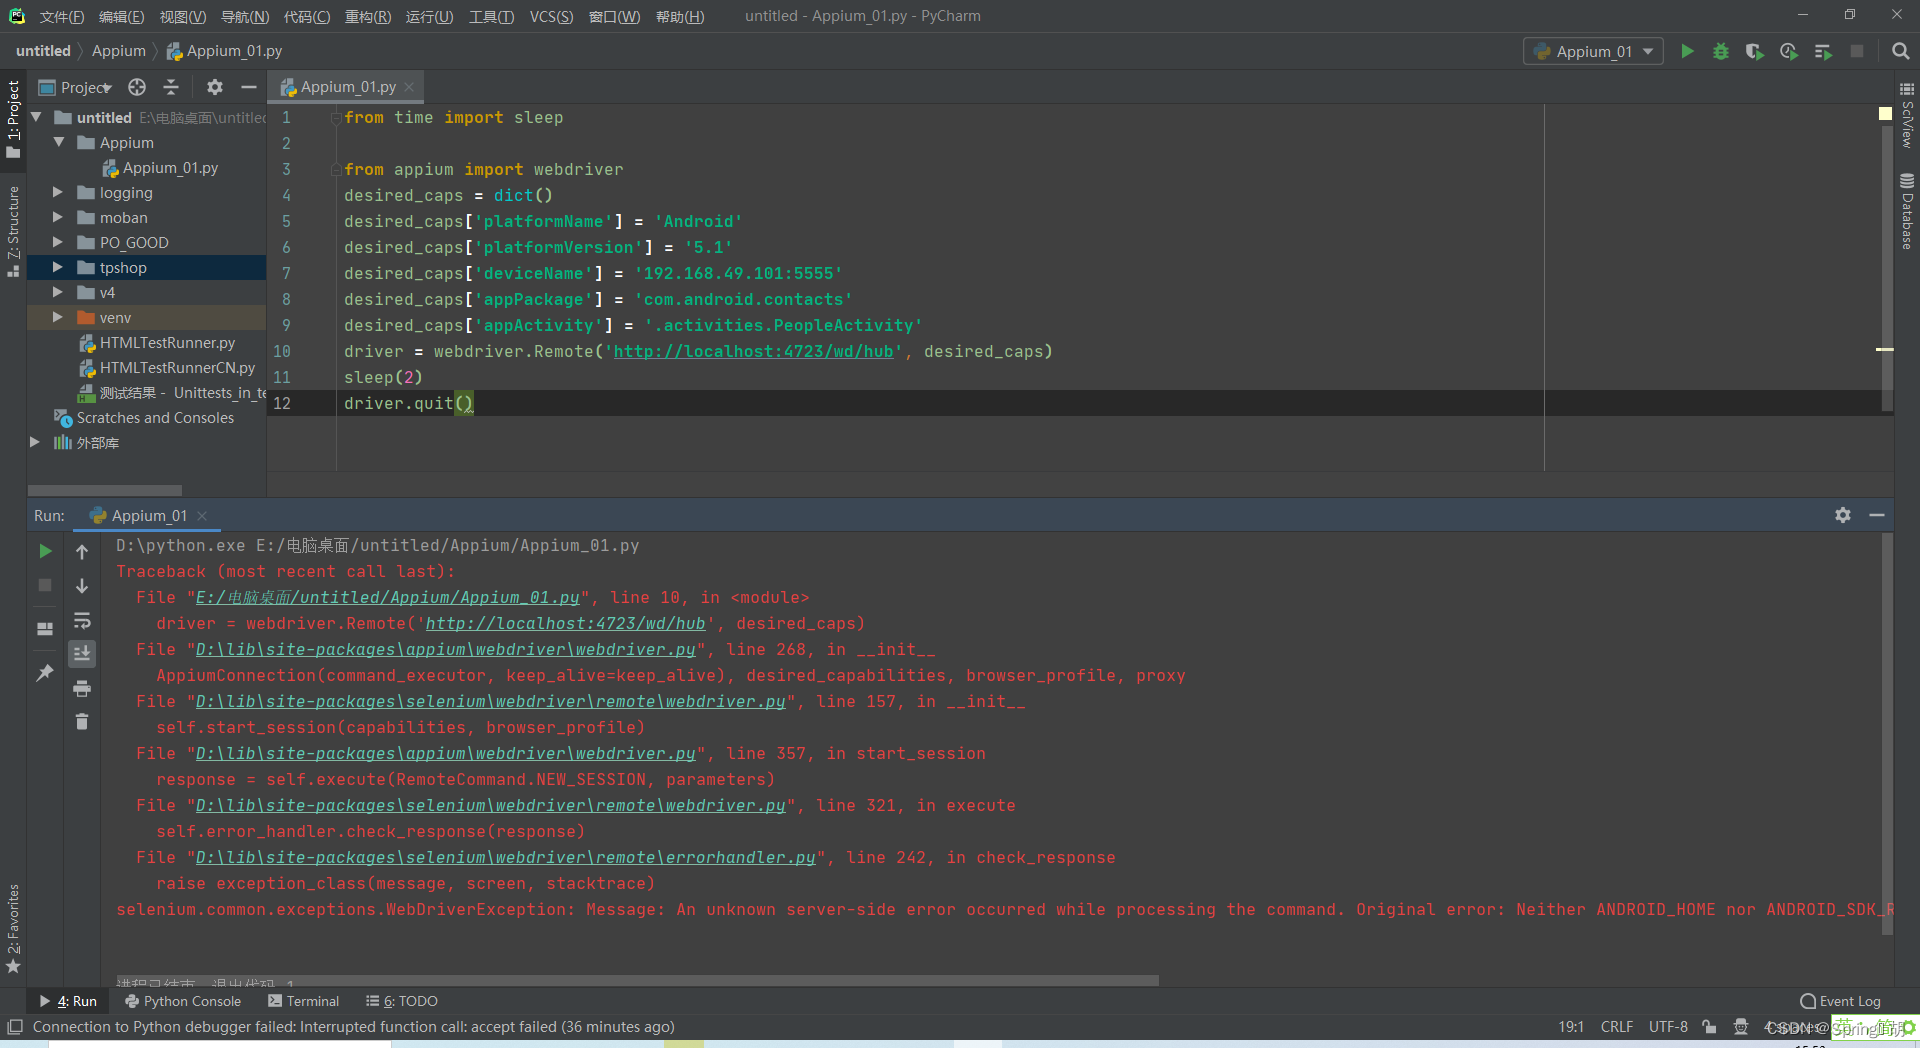Go up the stack trace arrow
Image resolution: width=1920 pixels, height=1048 pixels.
click(x=82, y=551)
